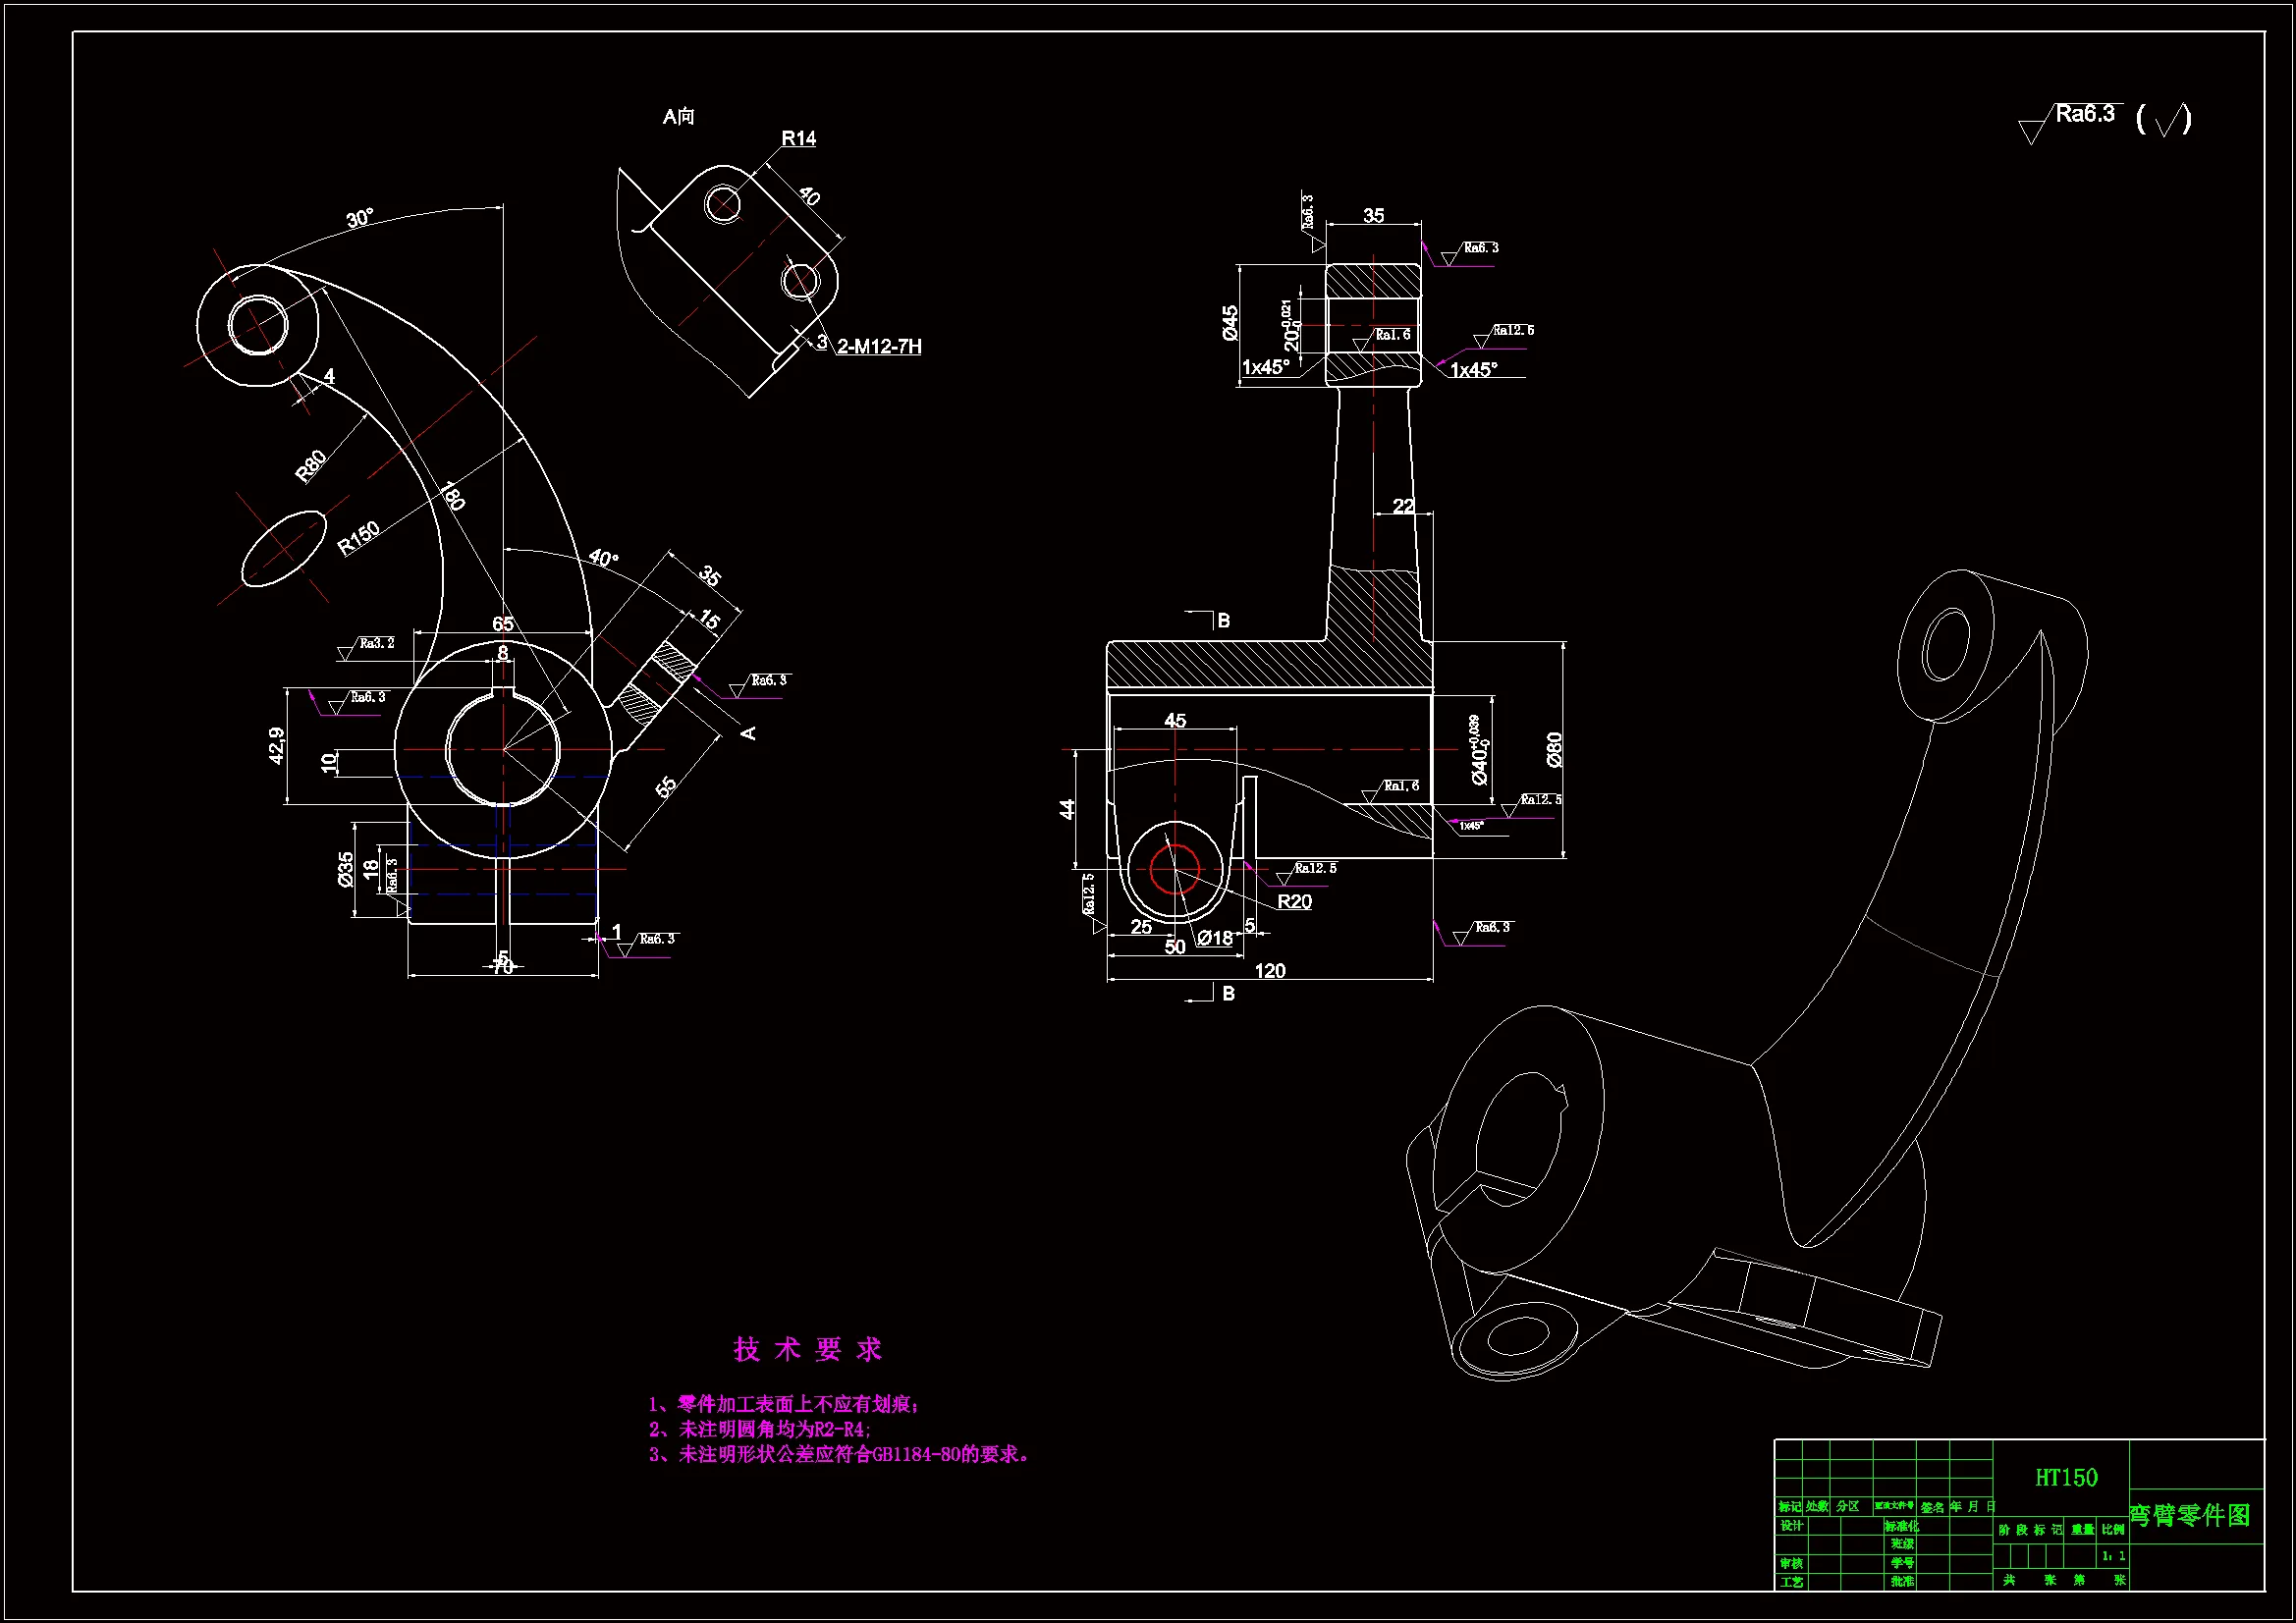Screen dimensions: 2296x1623
Task: Select the 30° angle dimension
Action: click(x=359, y=218)
